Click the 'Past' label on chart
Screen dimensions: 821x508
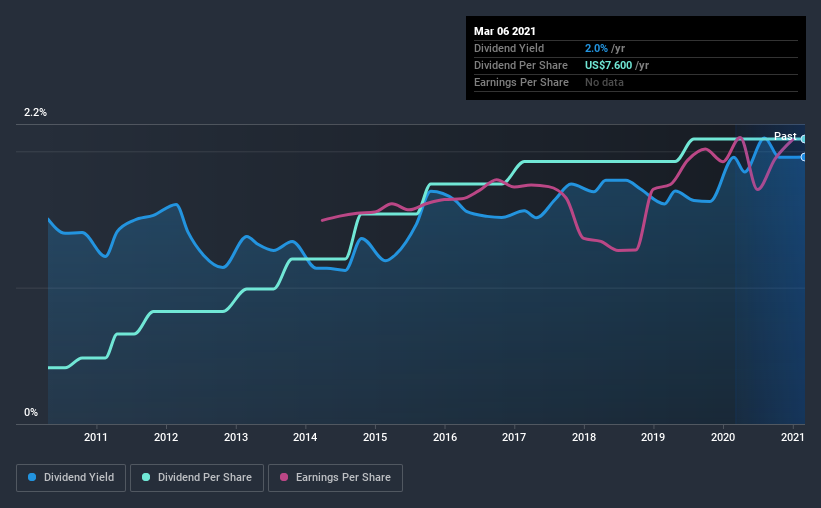point(785,136)
